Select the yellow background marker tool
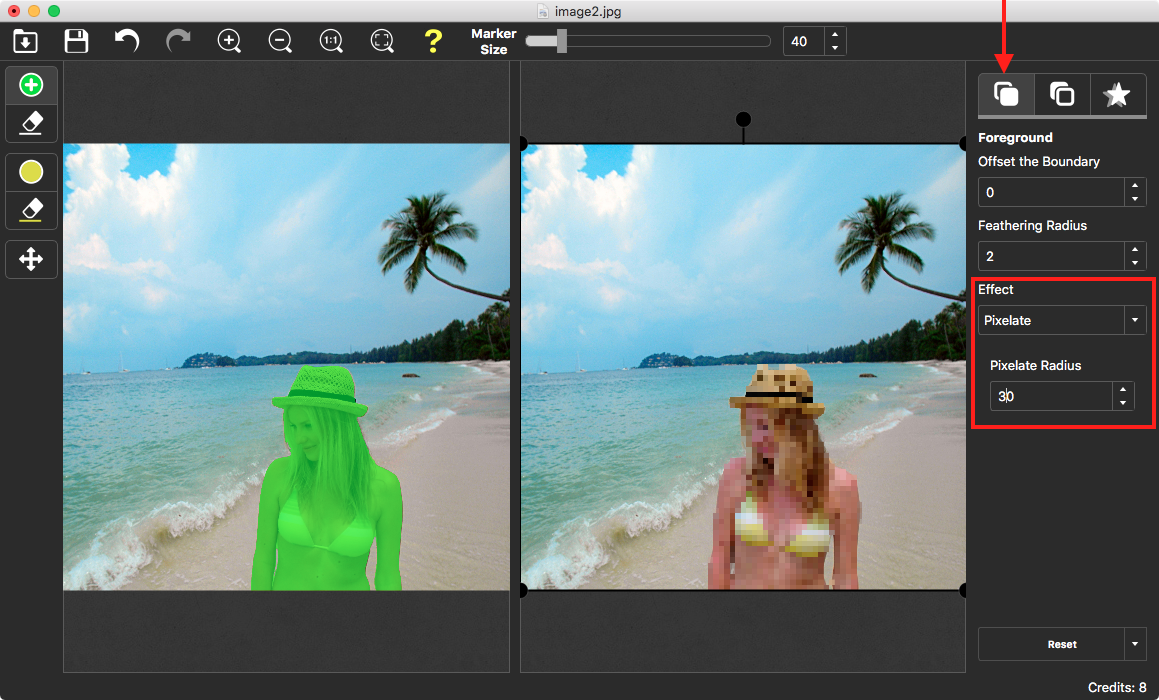 [x=31, y=171]
